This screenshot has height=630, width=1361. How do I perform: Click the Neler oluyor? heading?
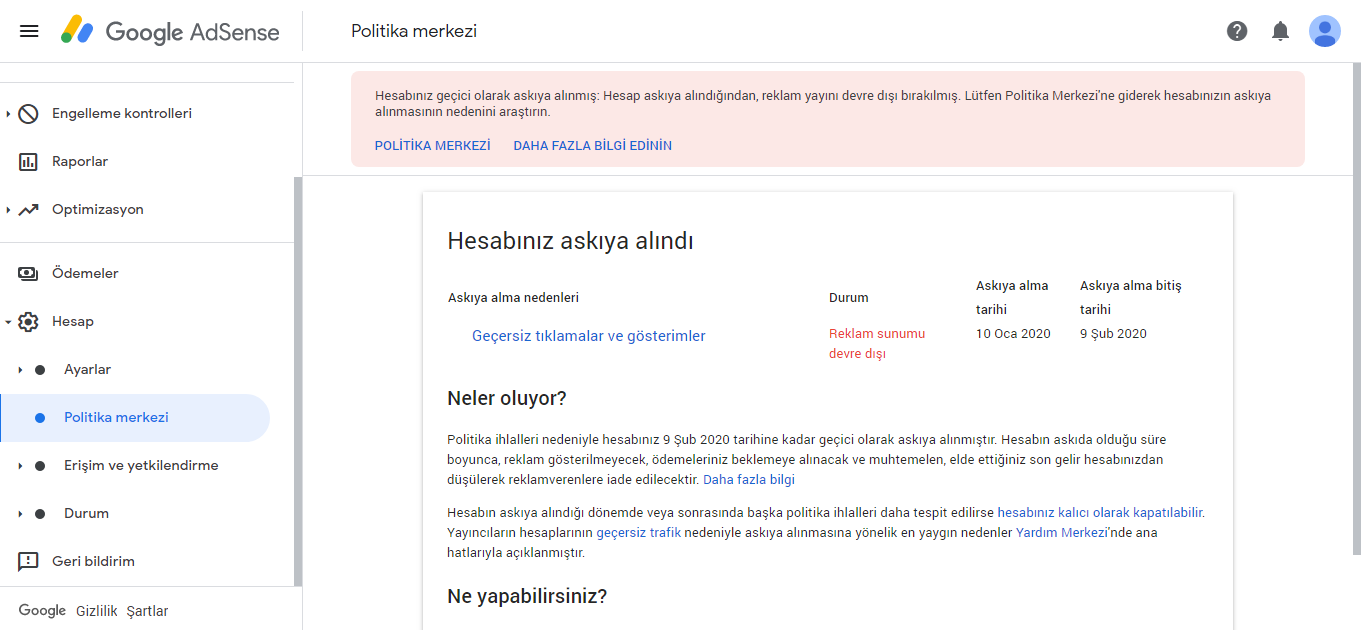pyautogui.click(x=507, y=398)
